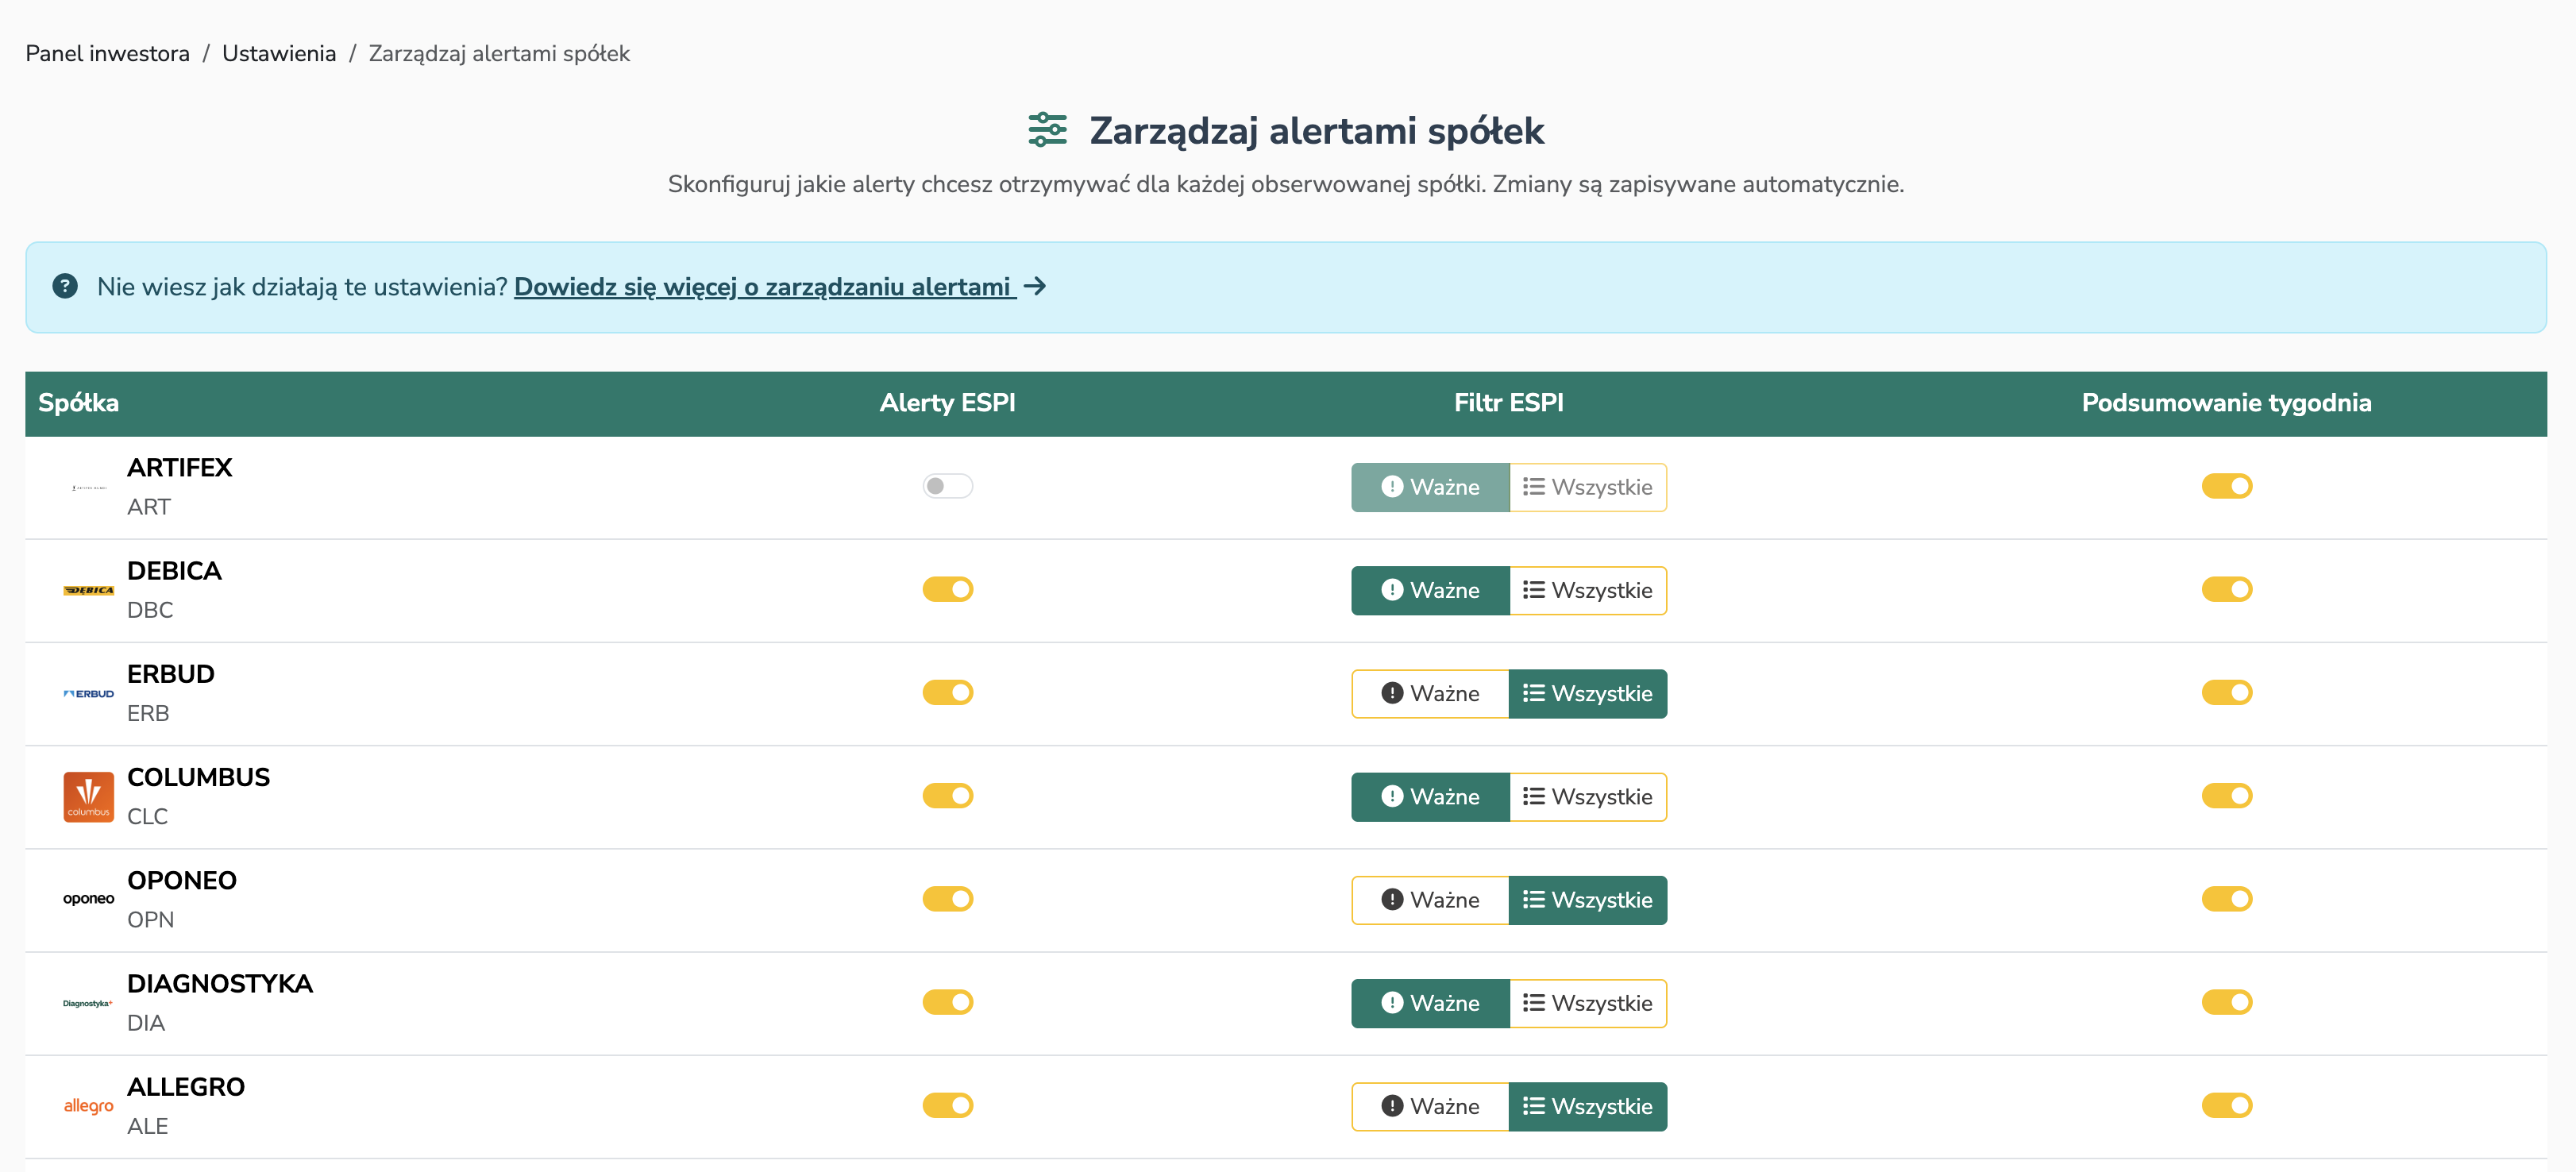2576x1172 pixels.
Task: Click the question mark help icon
Action: point(64,287)
